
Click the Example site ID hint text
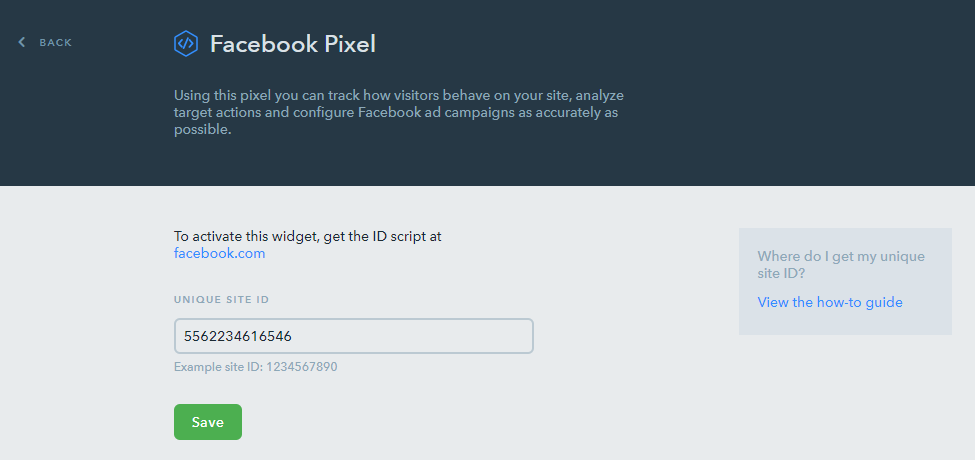point(256,367)
